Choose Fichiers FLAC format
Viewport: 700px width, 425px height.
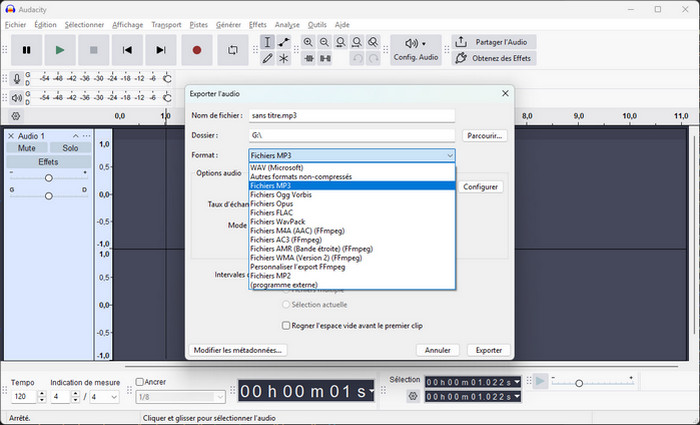(352, 212)
